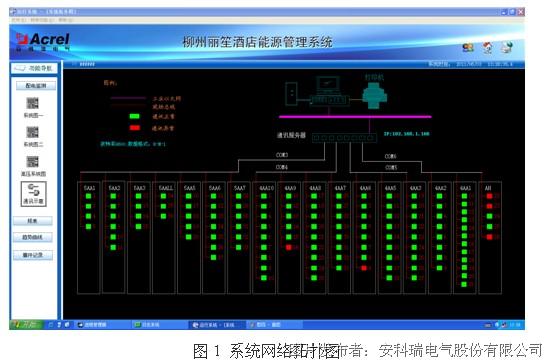This screenshot has width=552, height=363.
Task: Click the third menu in the menu bar
Action: [x=65, y=20]
